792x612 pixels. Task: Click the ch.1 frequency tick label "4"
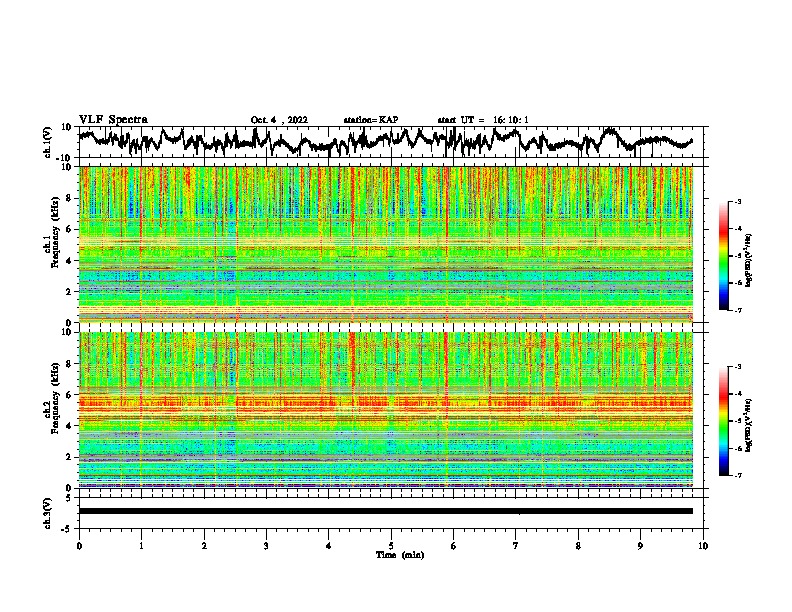(70, 261)
